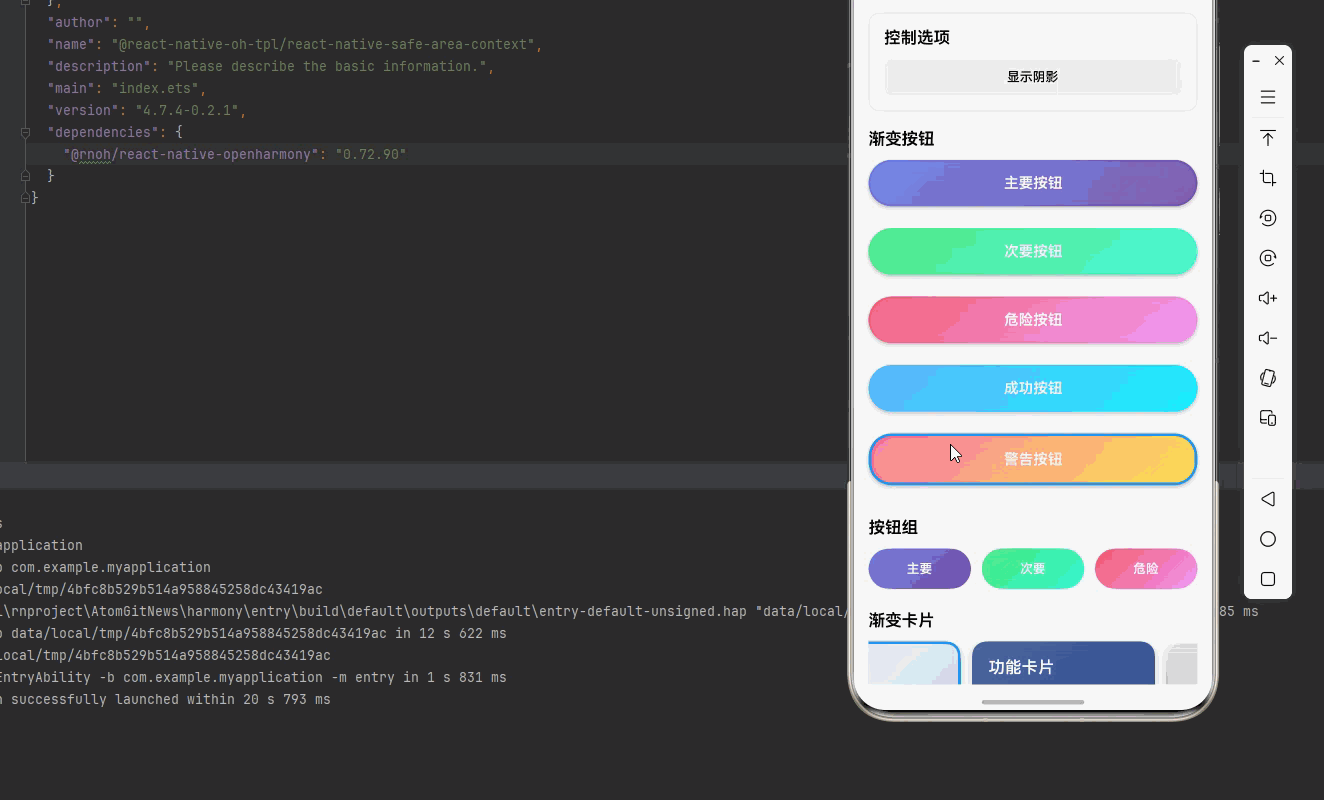1324x800 pixels.
Task: Open the 功能卡片 gradient card
Action: click(x=1063, y=663)
